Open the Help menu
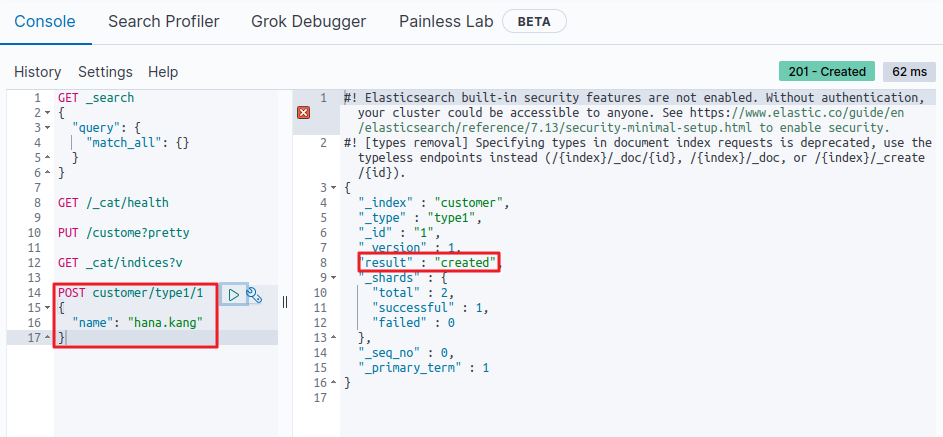 pos(163,72)
